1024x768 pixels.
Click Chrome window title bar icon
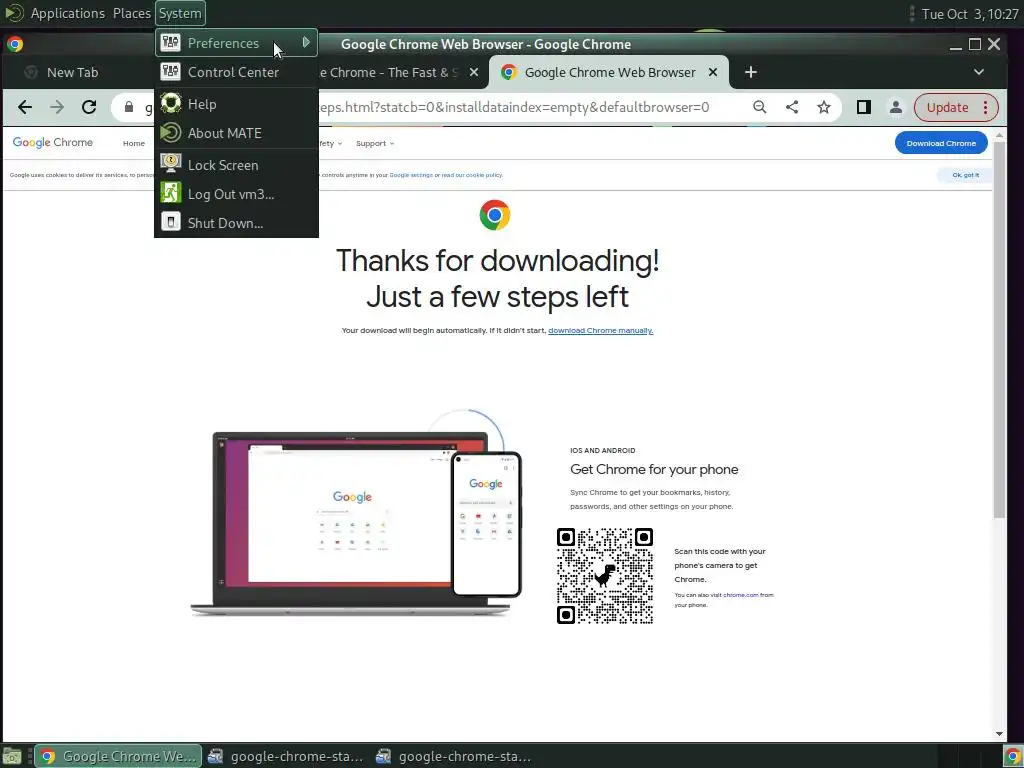15,44
